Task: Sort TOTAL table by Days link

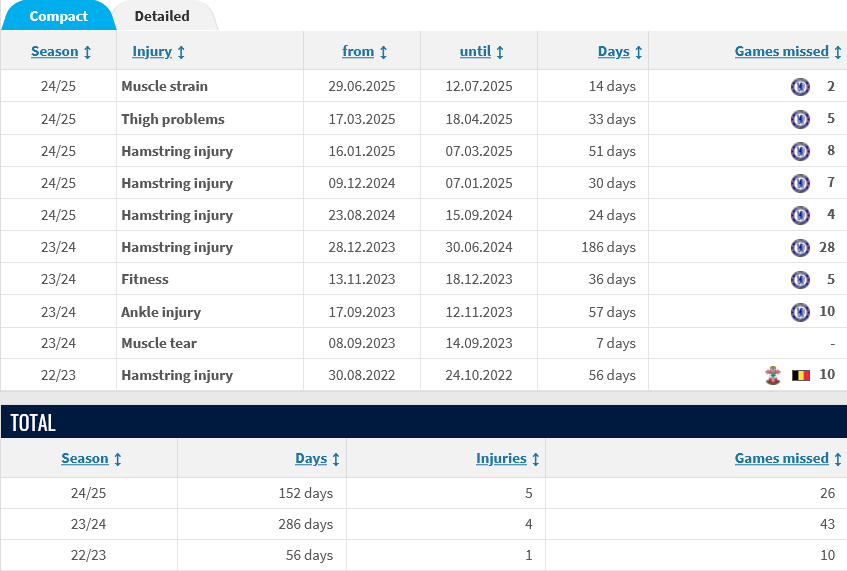Action: (x=311, y=458)
